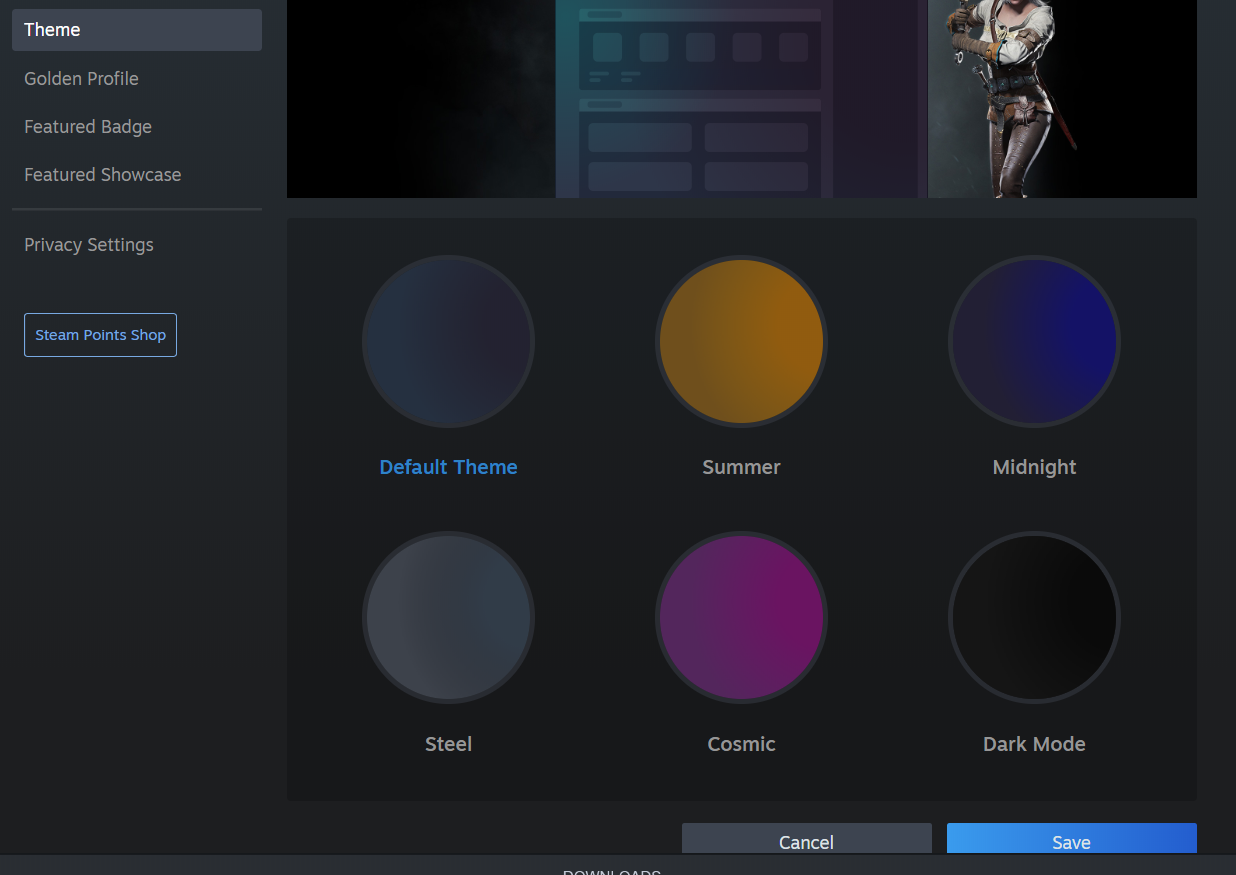Select the Default Theme color circle
Image resolution: width=1236 pixels, height=875 pixels.
448,342
